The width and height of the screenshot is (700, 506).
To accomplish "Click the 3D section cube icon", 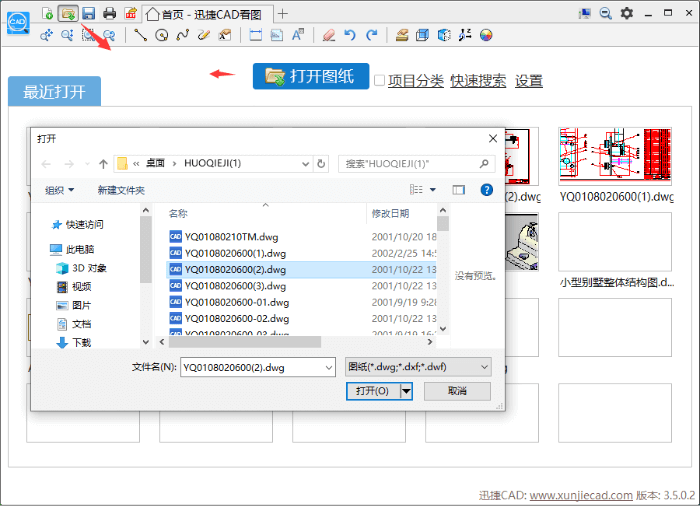I will coord(444,35).
